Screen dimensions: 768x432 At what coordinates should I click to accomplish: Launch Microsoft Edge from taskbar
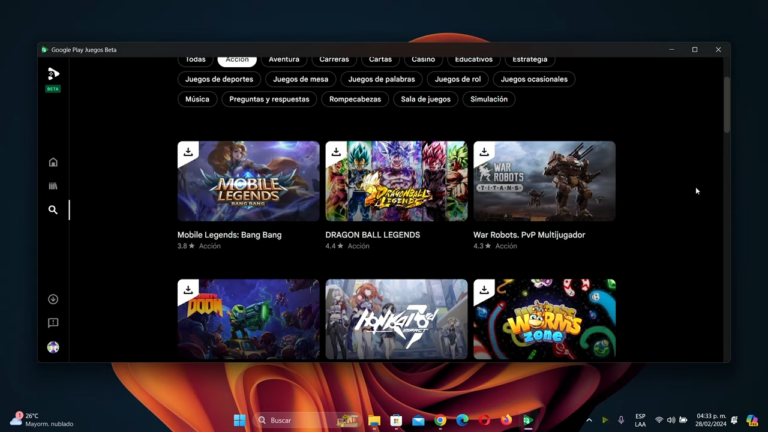462,420
